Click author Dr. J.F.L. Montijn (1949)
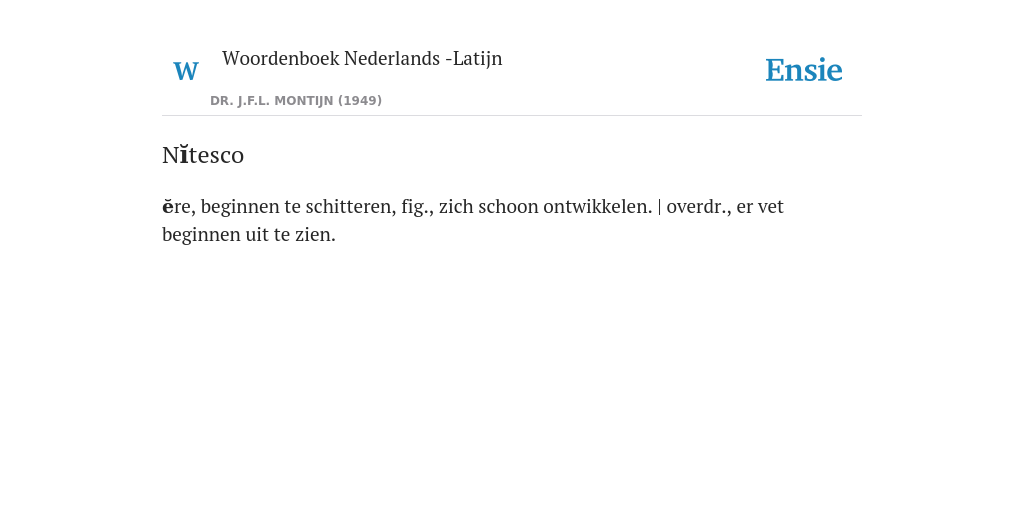 (296, 101)
